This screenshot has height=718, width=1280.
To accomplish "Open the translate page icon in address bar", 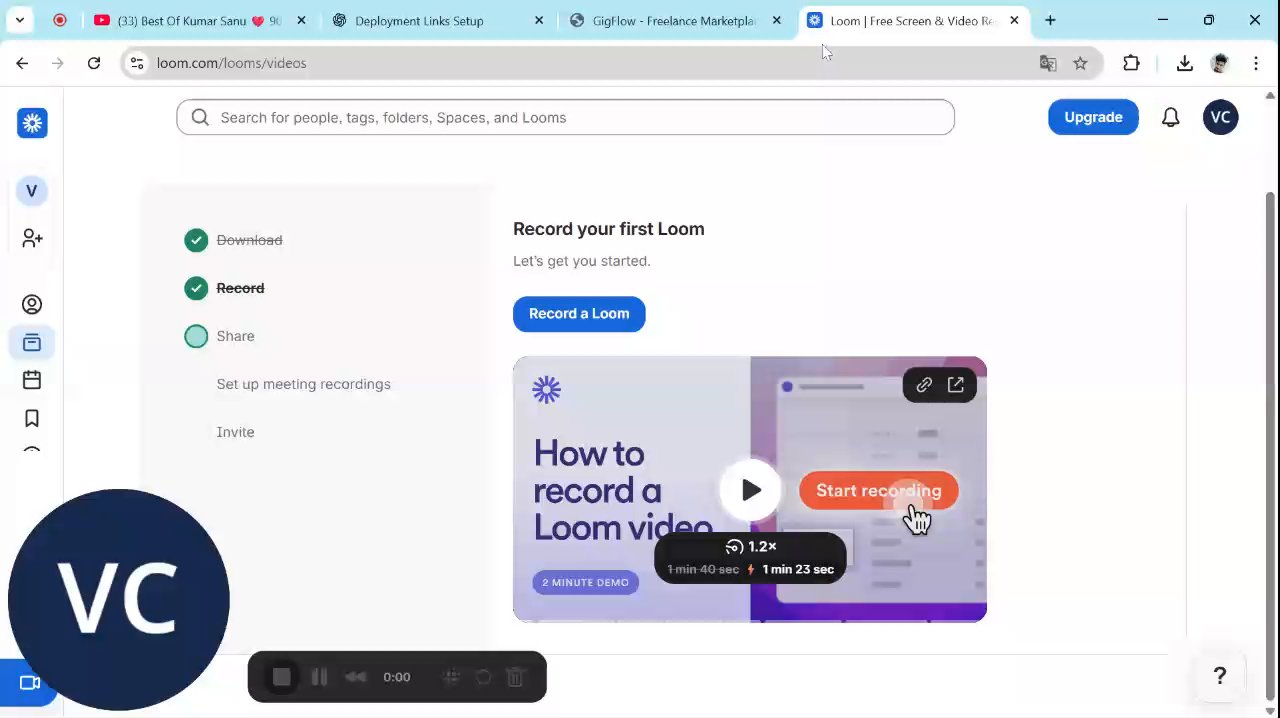I will (1048, 63).
